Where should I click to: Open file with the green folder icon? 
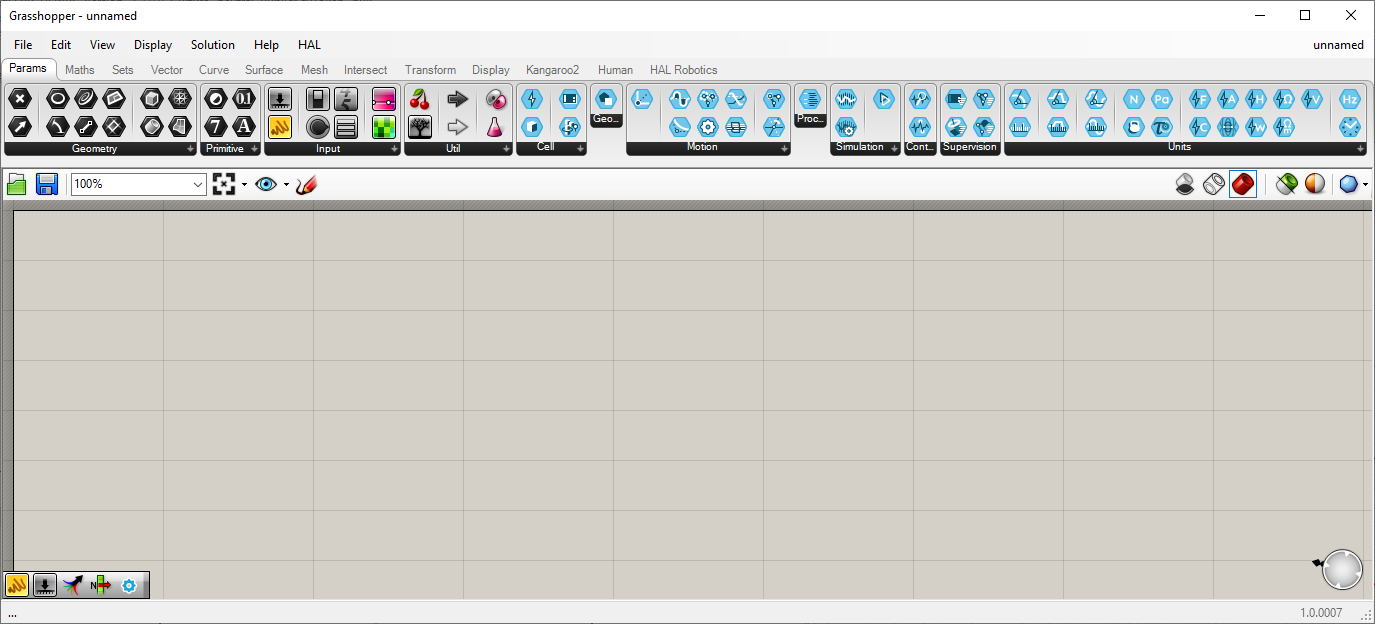(x=17, y=184)
